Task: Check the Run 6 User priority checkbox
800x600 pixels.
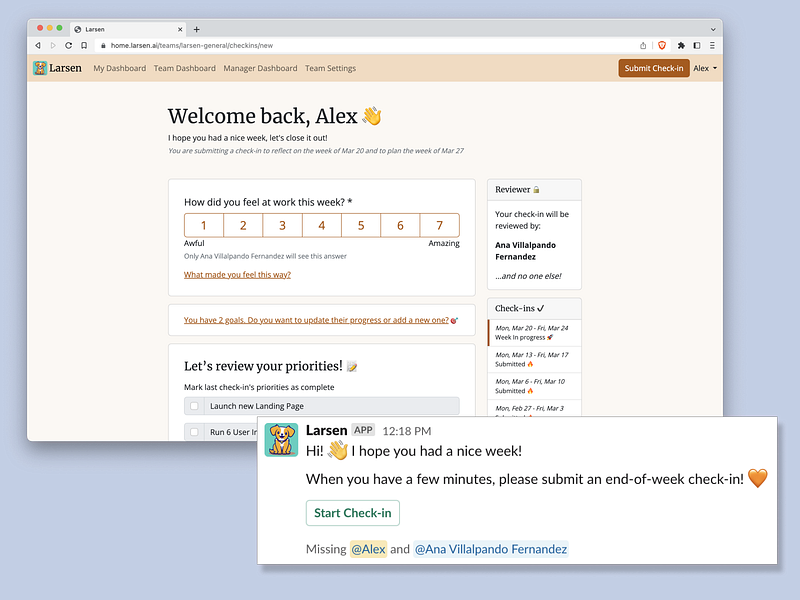Action: click(194, 432)
